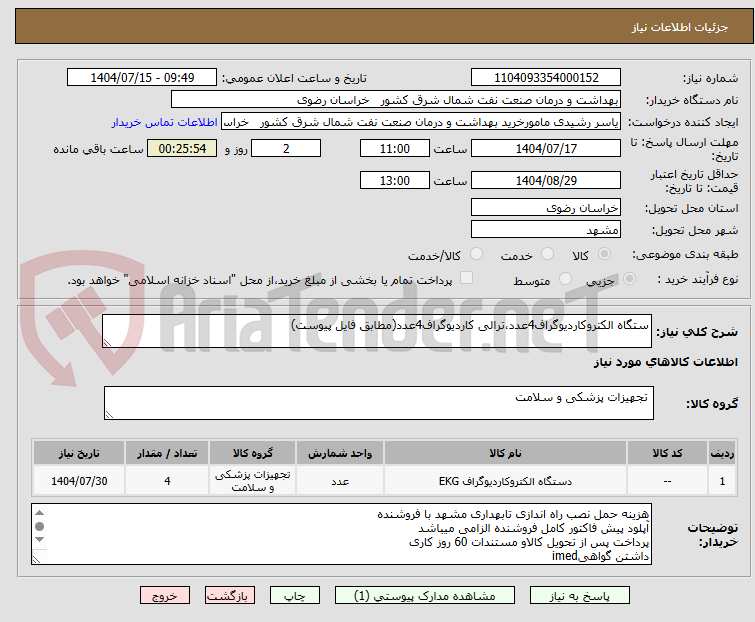This screenshot has height=622, width=755.
Task: Click the need date cell 1404/07/30
Action: pyautogui.click(x=79, y=481)
